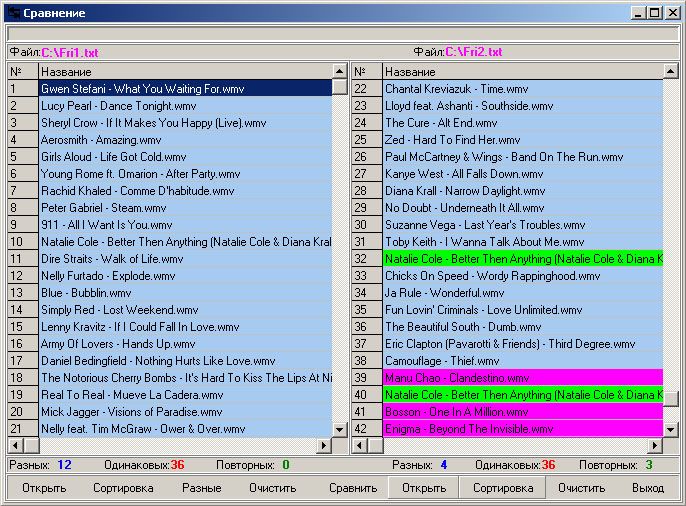
Task: Select row 911 - All I Want Is You.wmv
Action: [x=186, y=225]
